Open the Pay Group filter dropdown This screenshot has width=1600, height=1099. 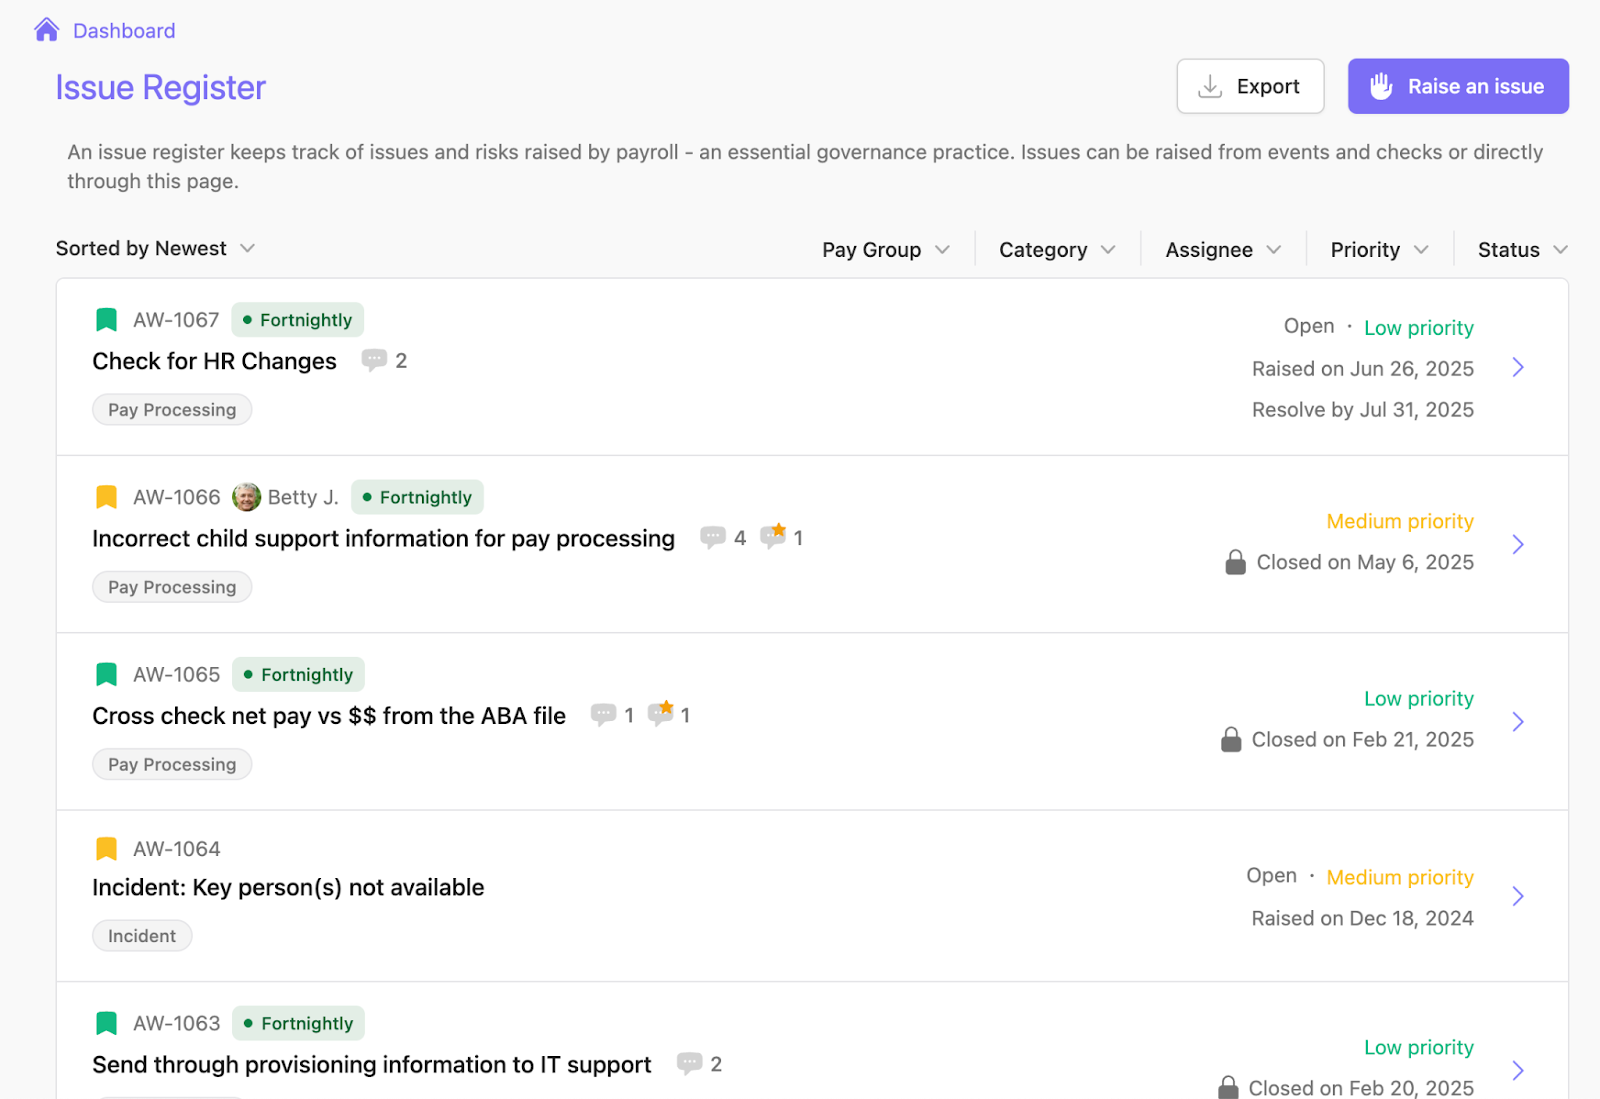(x=886, y=250)
